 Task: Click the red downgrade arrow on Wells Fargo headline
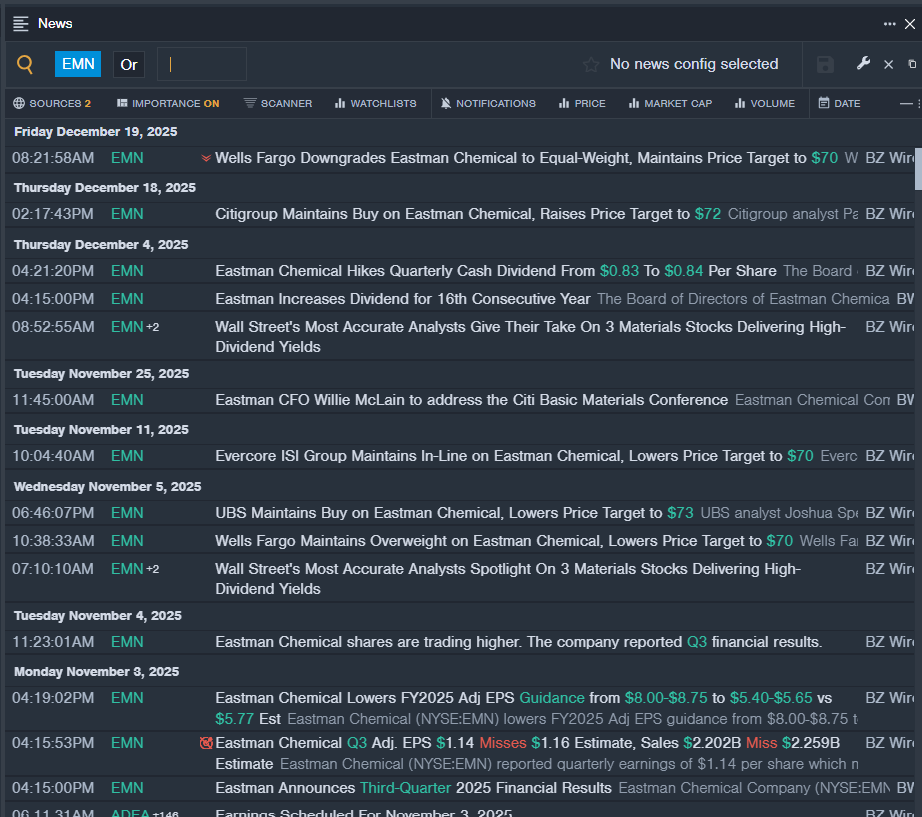pyautogui.click(x=206, y=158)
